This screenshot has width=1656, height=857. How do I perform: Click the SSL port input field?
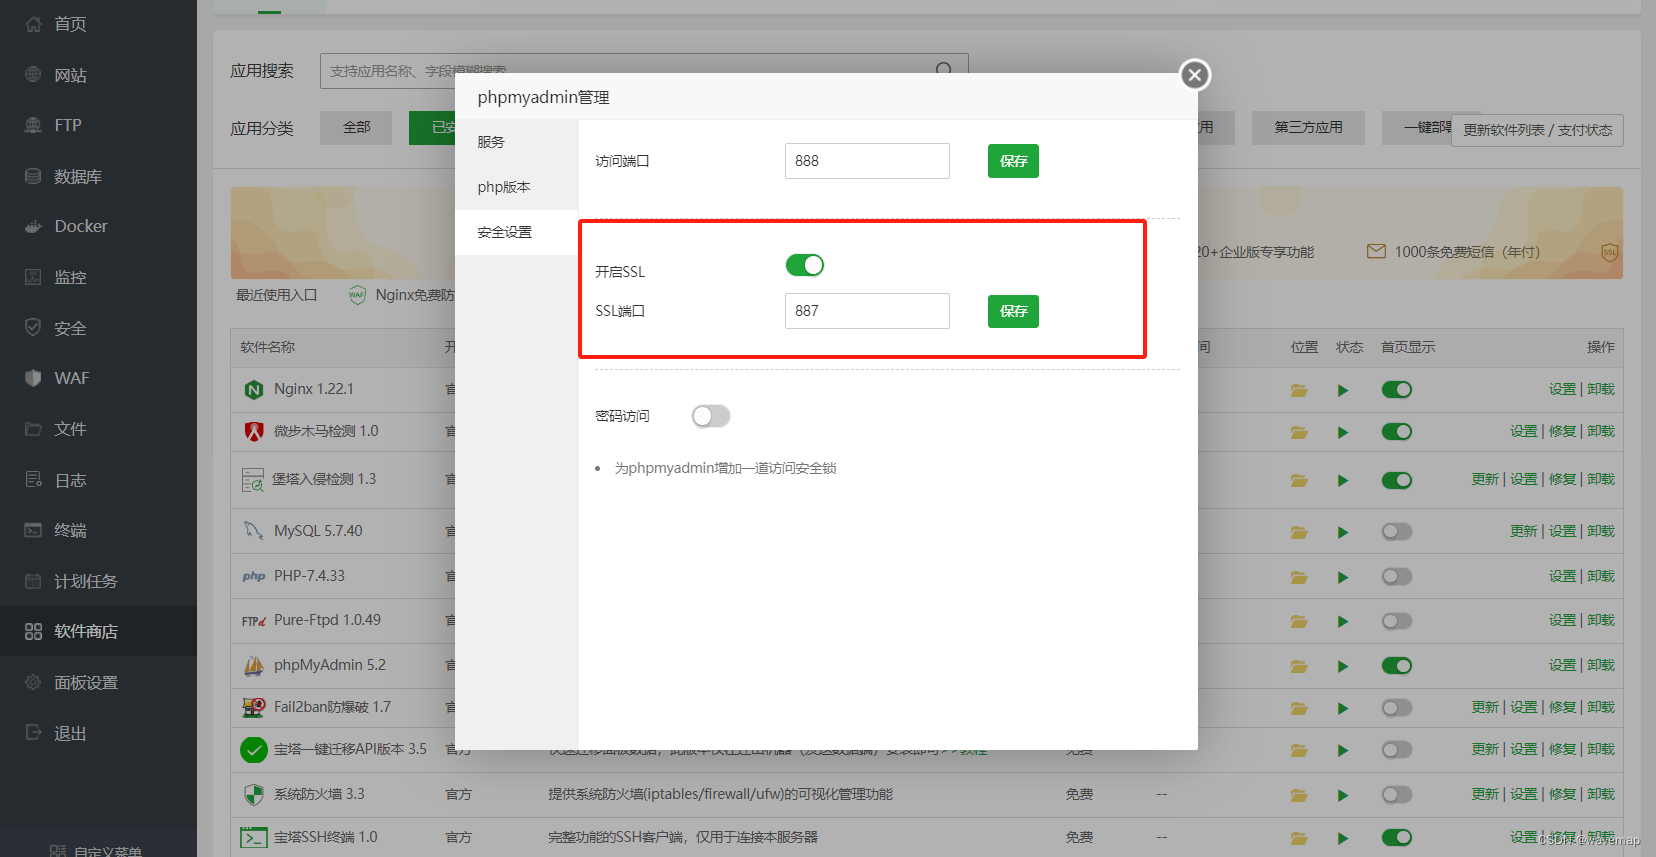[x=867, y=311]
